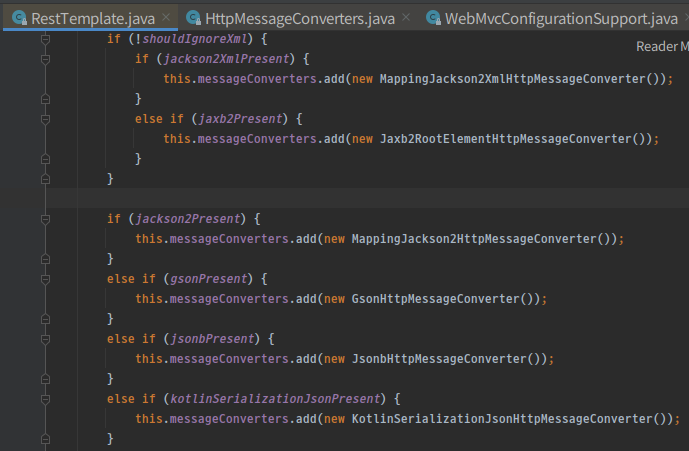Close the RestTemplate.java tab

tap(166, 18)
